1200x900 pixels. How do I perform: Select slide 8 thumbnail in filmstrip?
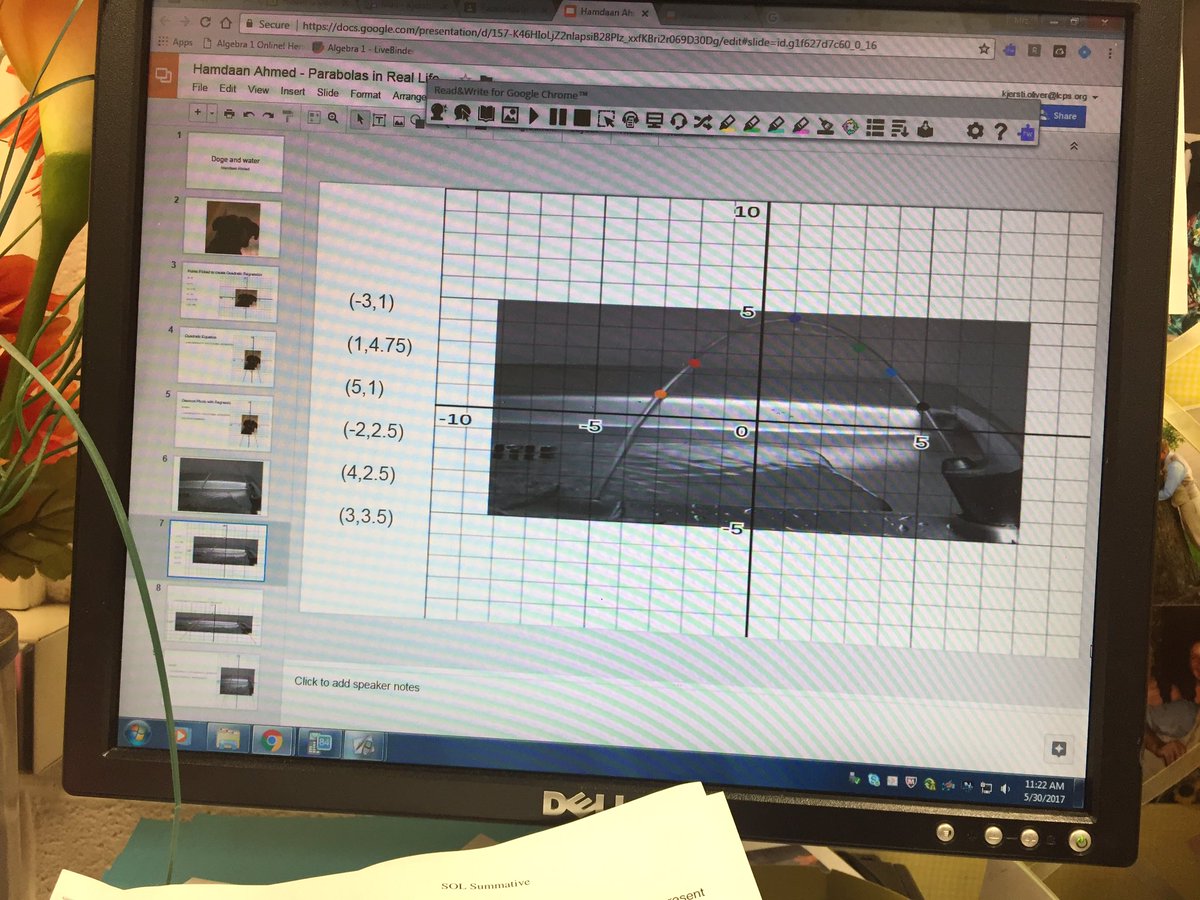(215, 616)
